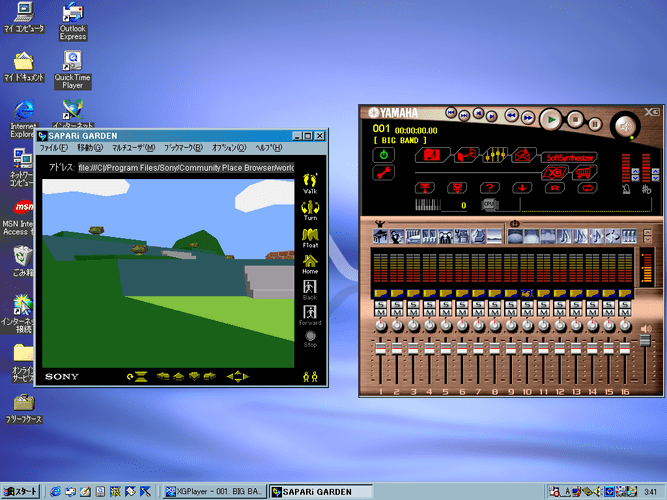
Task: Click the Walk navigation icon
Action: (310, 183)
